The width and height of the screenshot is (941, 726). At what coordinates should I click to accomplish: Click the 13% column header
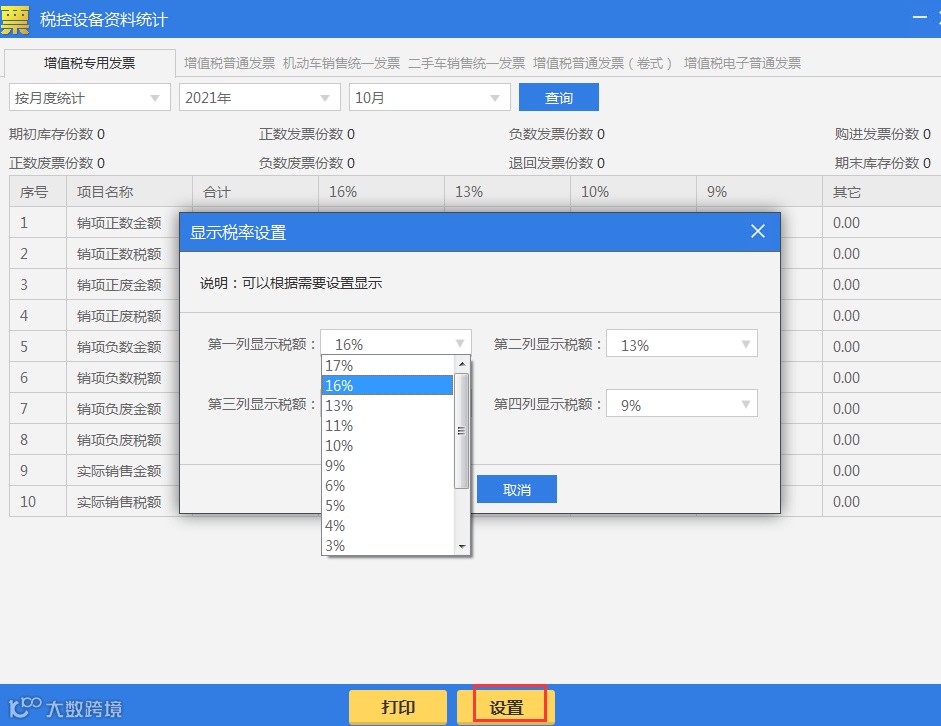click(x=507, y=191)
